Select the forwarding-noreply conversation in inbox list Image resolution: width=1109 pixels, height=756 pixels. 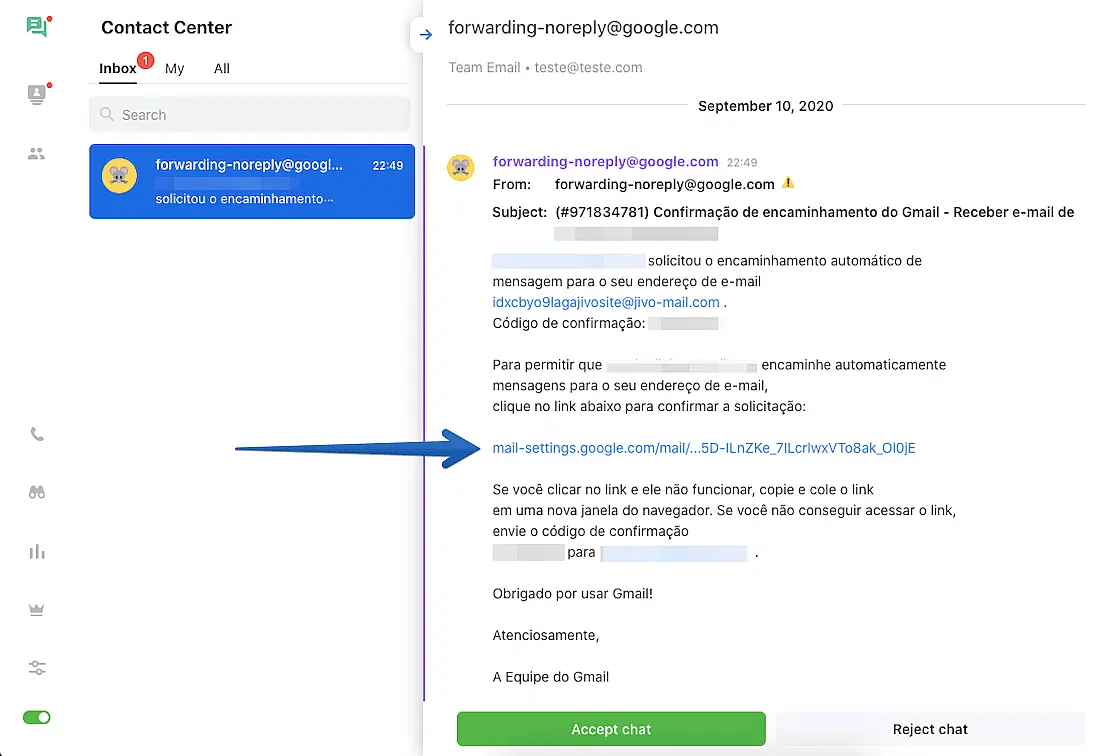pos(252,181)
